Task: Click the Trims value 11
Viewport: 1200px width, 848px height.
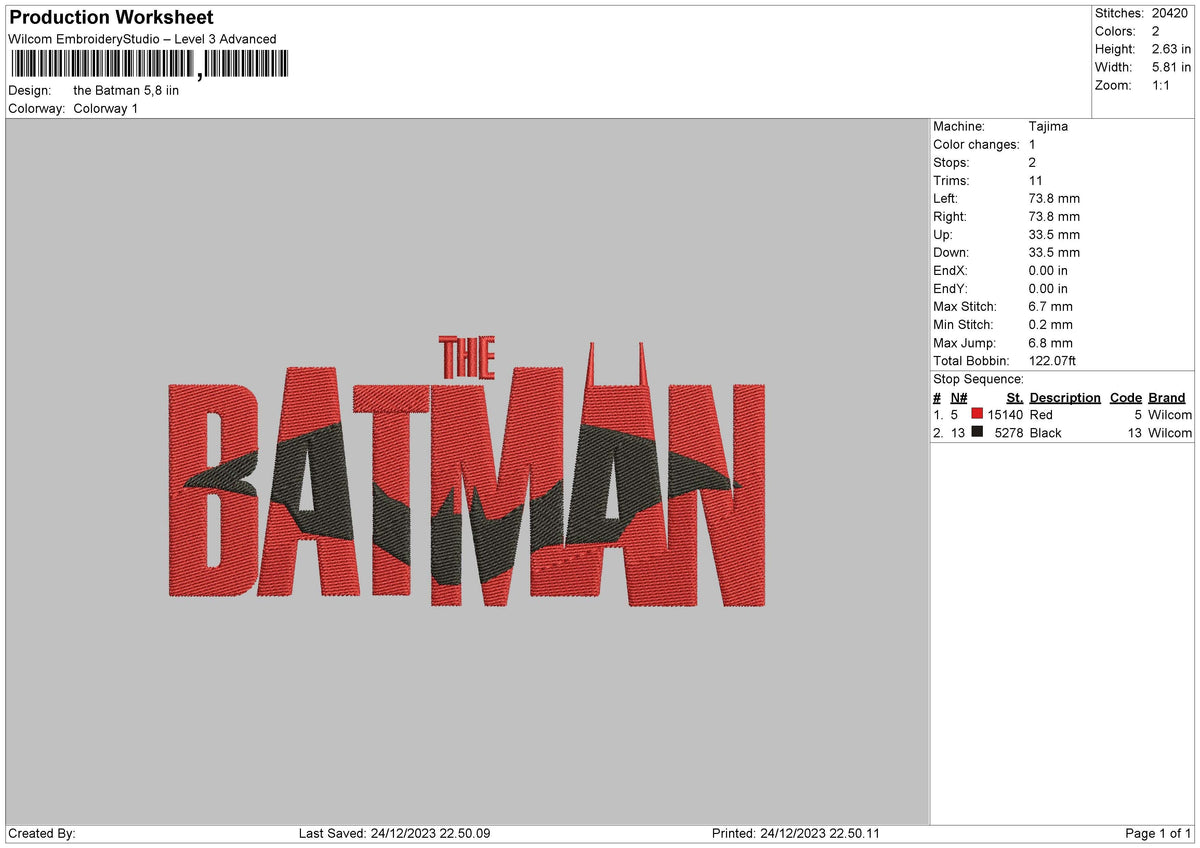Action: [x=1036, y=180]
